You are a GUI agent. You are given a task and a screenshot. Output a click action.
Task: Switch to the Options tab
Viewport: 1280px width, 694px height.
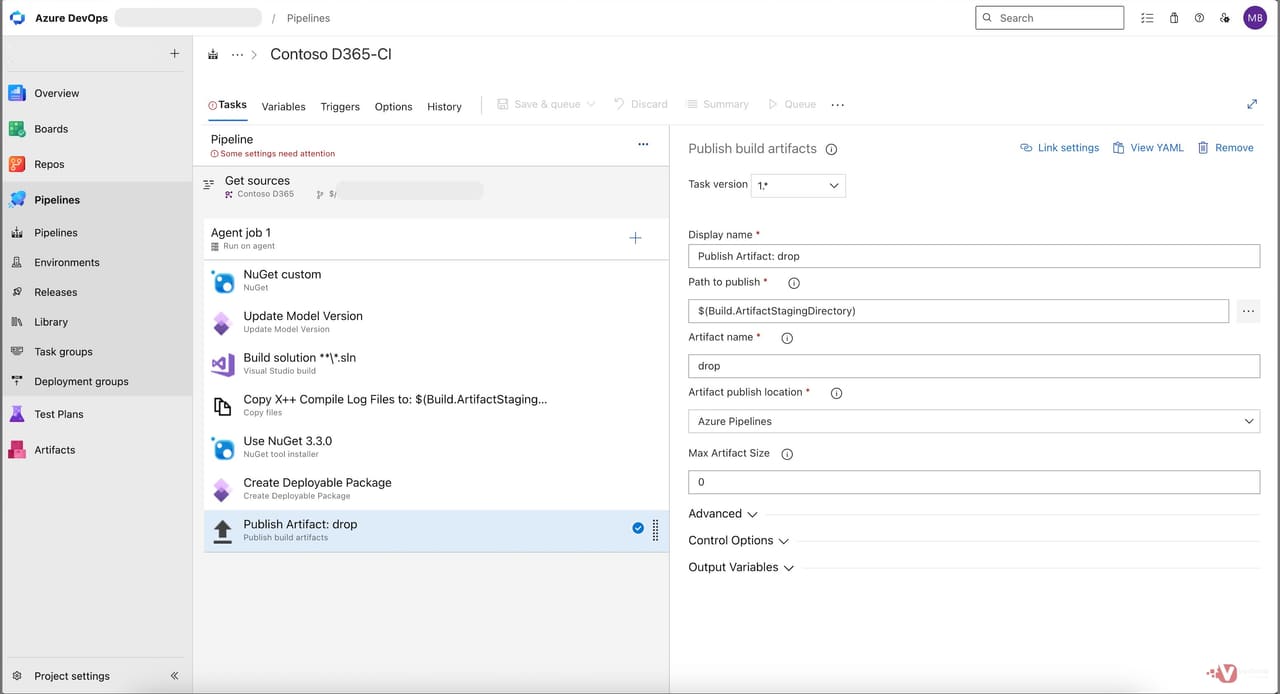click(x=393, y=107)
